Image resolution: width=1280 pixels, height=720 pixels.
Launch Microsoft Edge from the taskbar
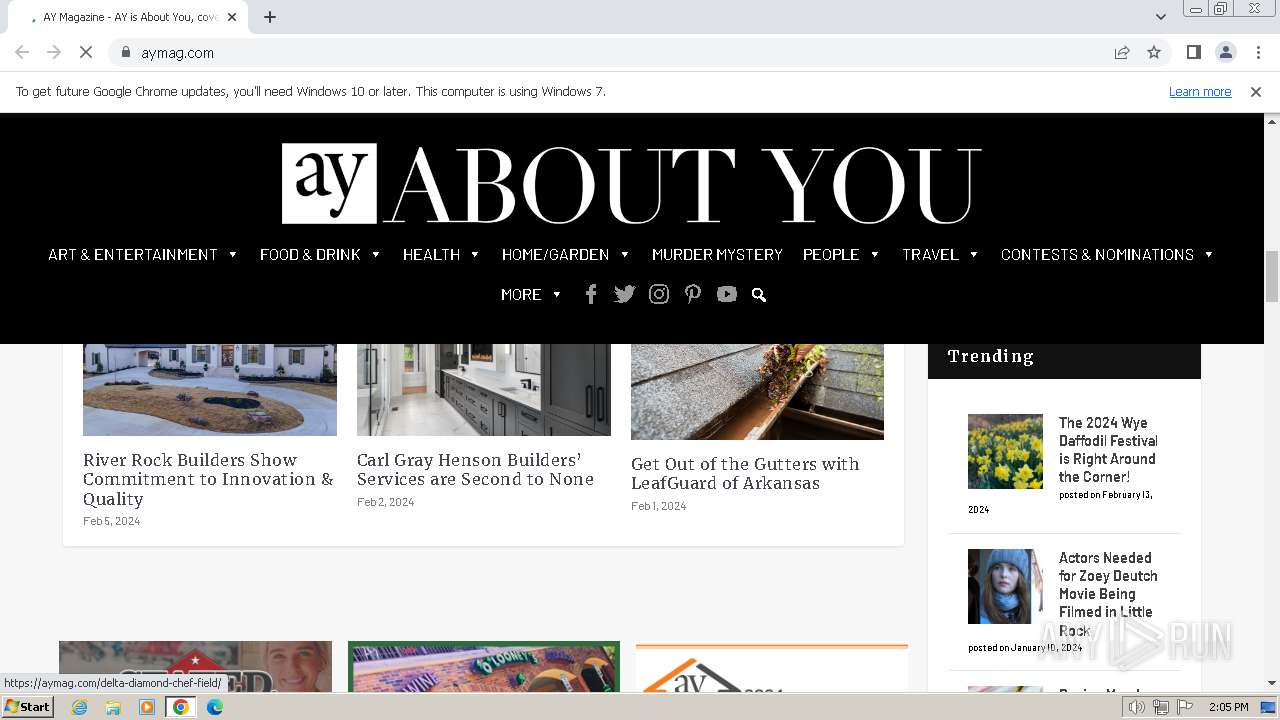(x=215, y=707)
